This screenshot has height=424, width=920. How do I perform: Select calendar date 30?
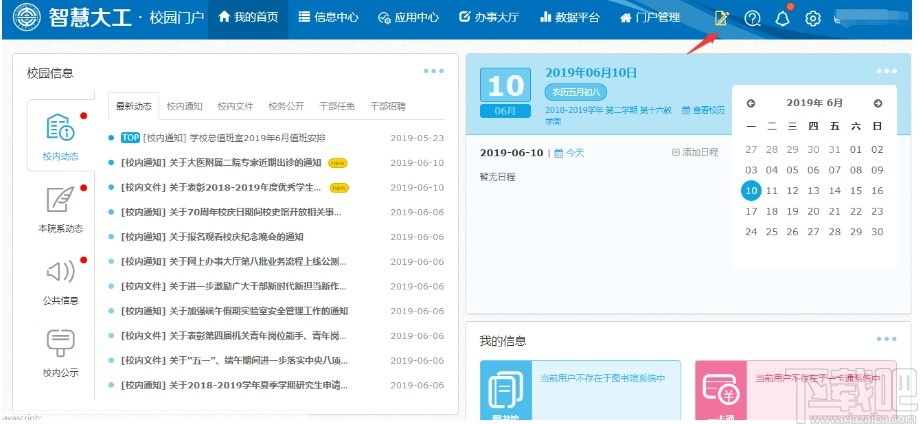[877, 232]
